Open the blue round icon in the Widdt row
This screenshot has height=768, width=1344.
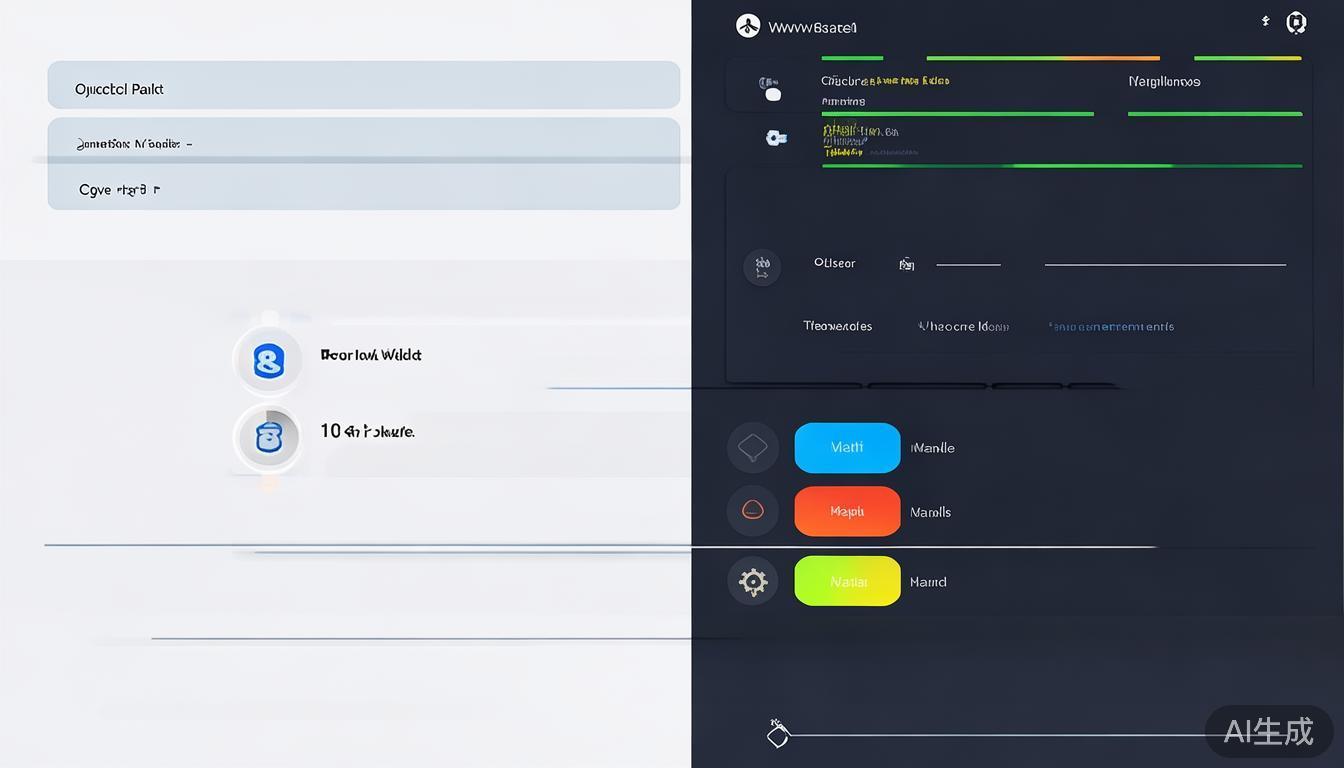coord(268,360)
